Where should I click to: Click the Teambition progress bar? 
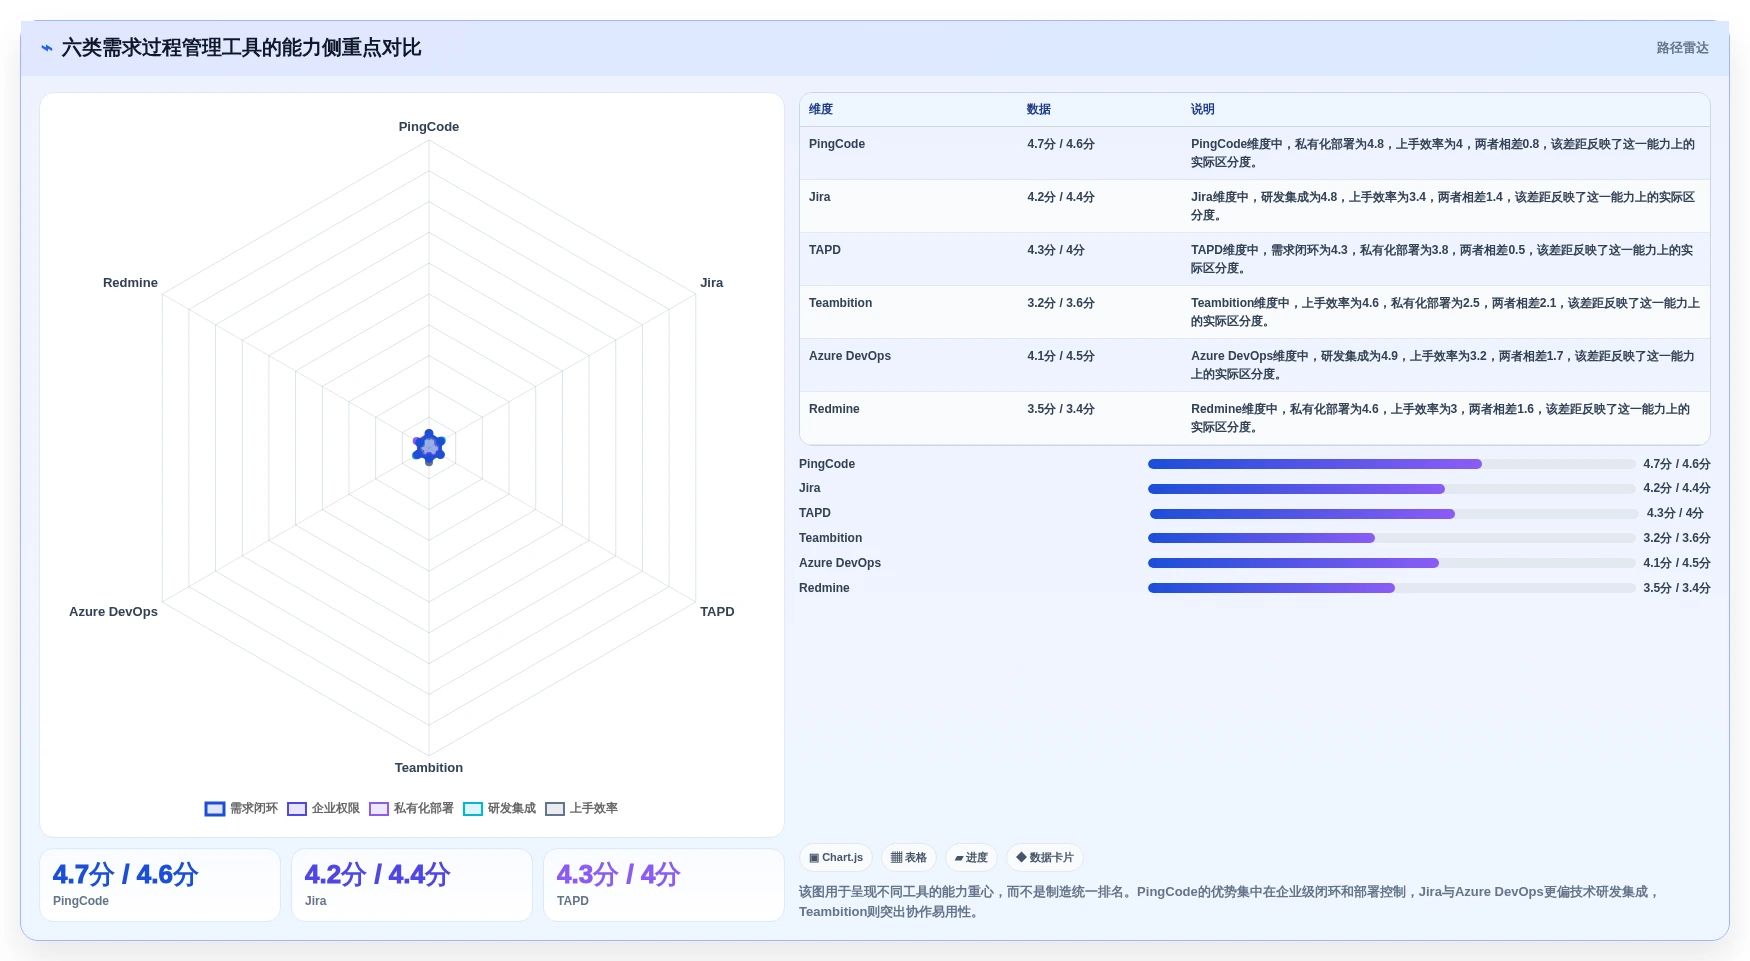click(1391, 538)
